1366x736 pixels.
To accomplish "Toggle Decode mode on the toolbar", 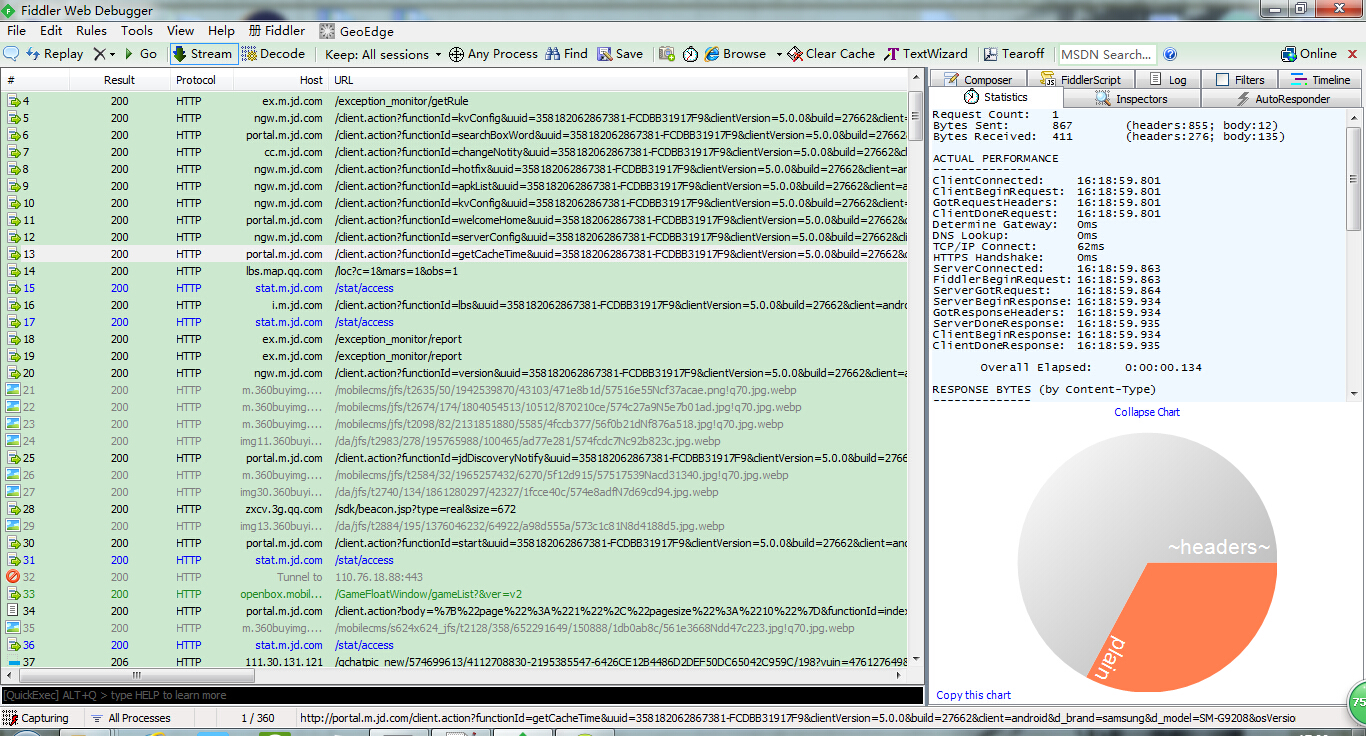I will click(273, 54).
